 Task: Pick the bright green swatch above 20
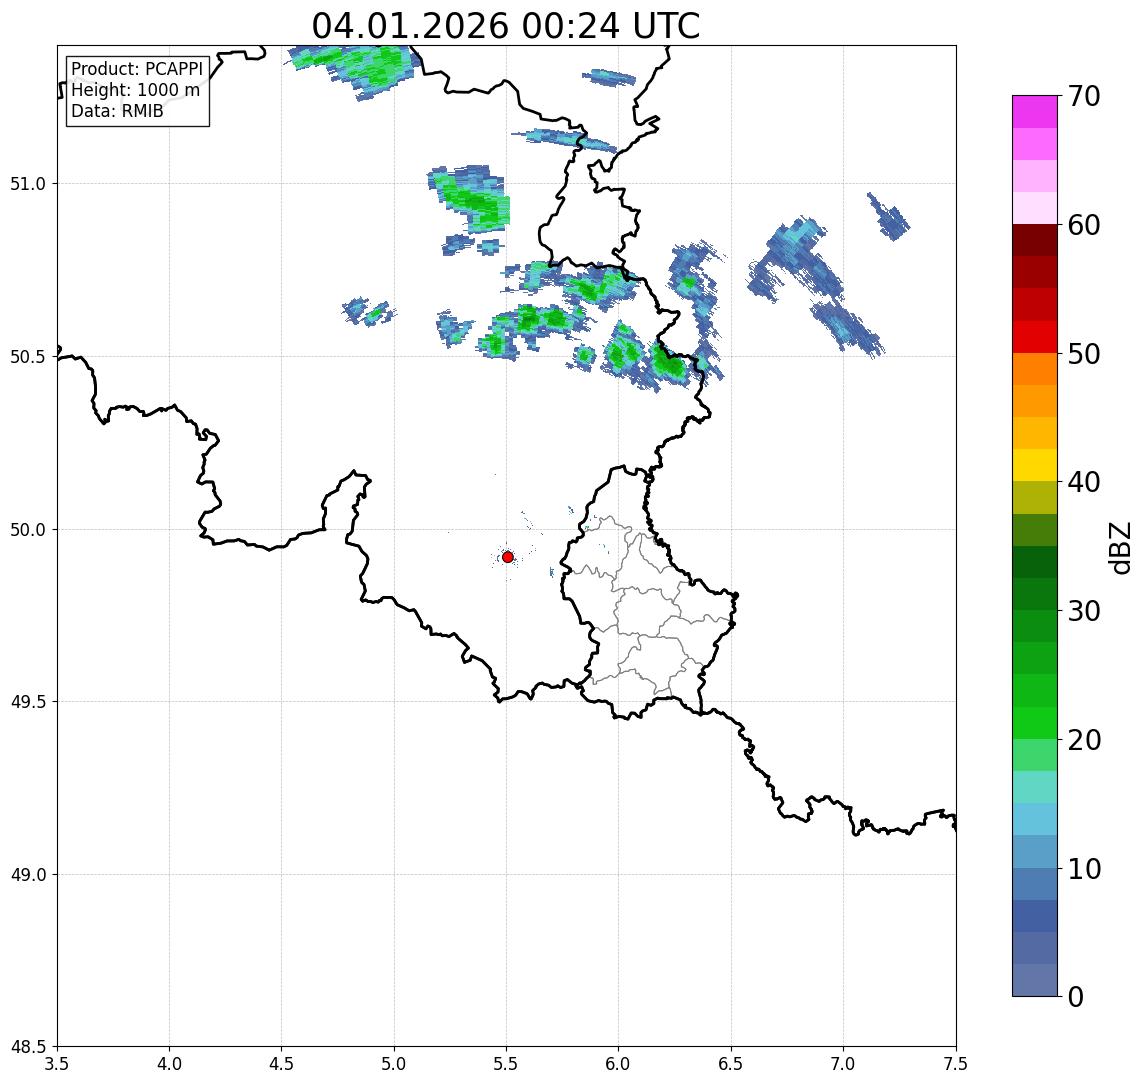[x=1035, y=722]
